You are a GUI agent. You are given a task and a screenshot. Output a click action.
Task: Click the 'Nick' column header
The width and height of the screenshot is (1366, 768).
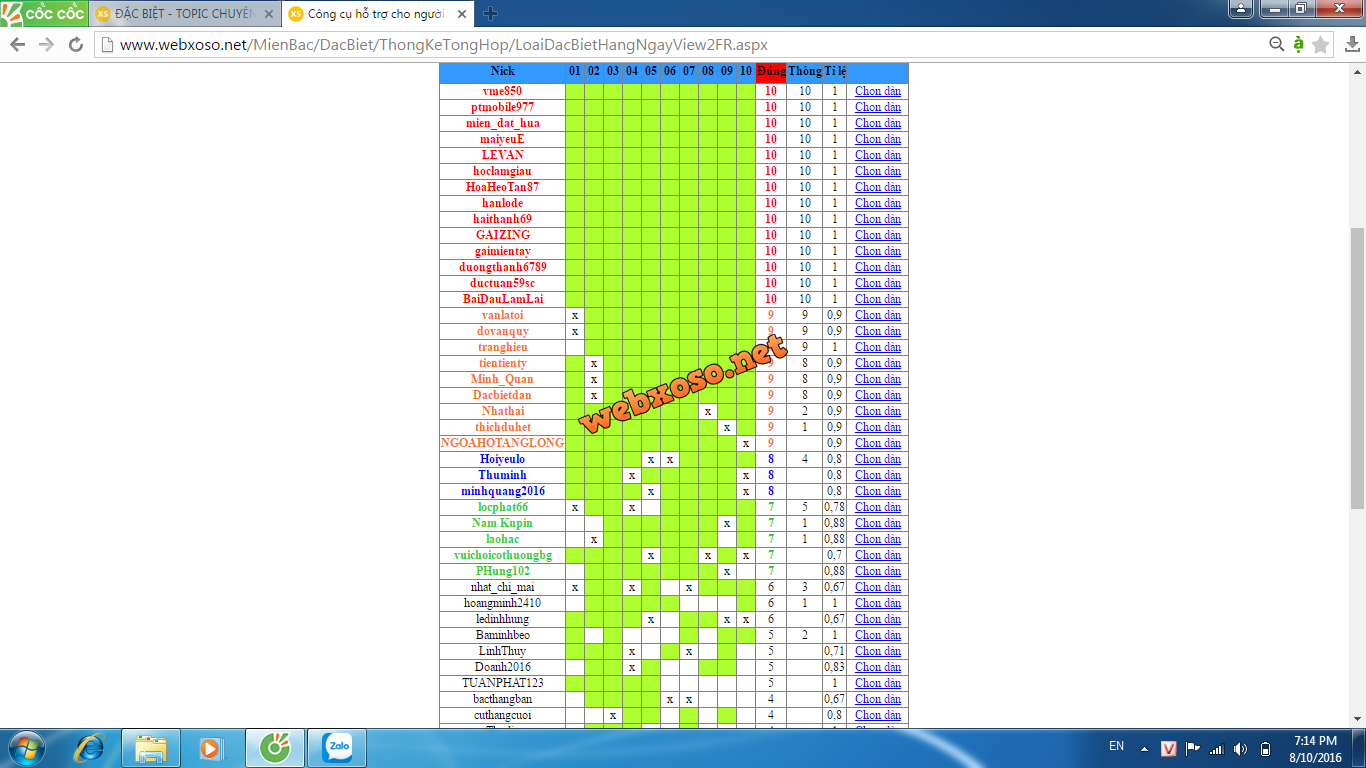[502, 72]
